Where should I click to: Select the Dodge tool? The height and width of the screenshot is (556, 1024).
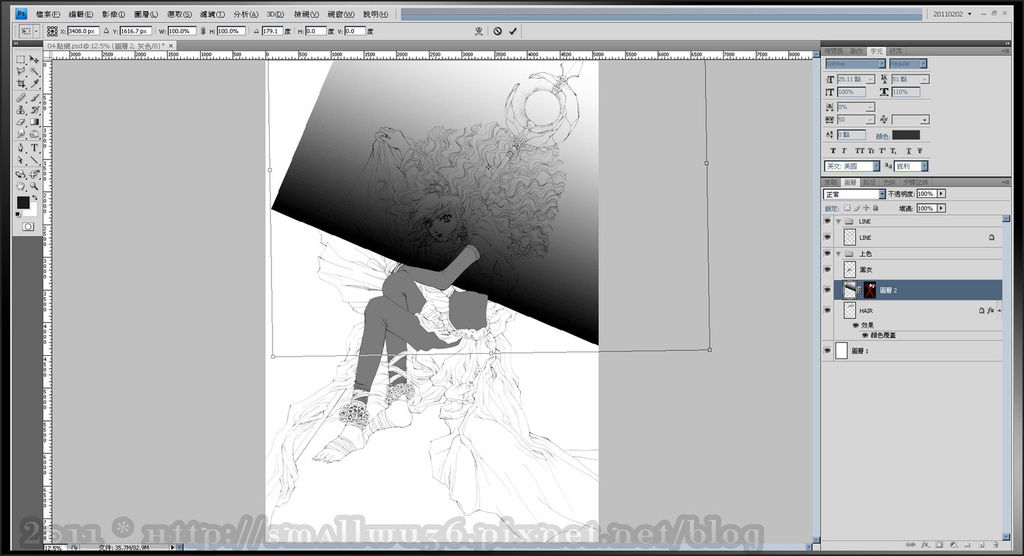34,134
